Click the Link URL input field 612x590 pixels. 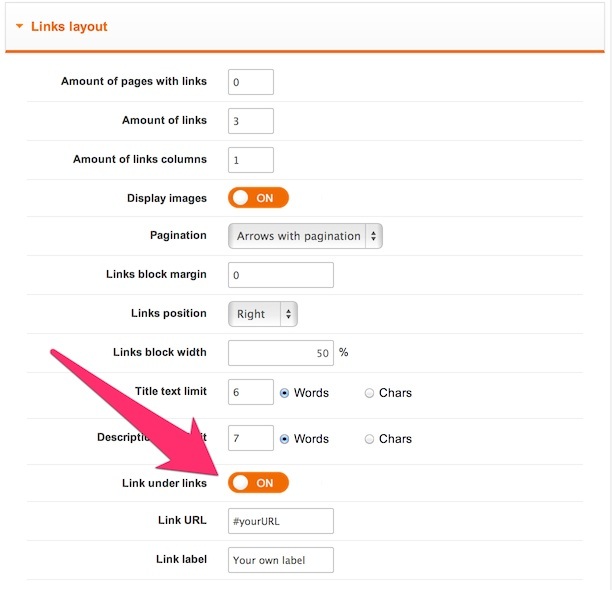pyautogui.click(x=281, y=521)
